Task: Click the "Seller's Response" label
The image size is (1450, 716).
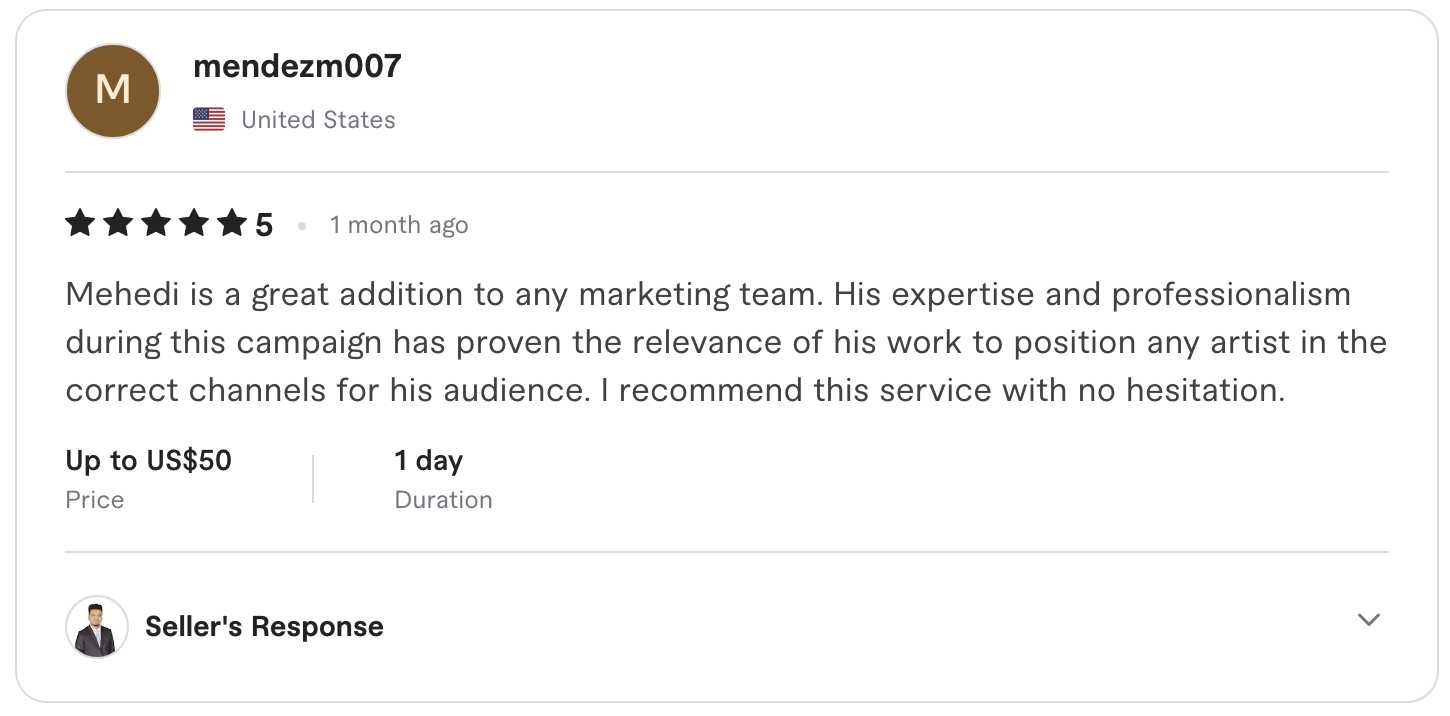Action: (x=264, y=627)
